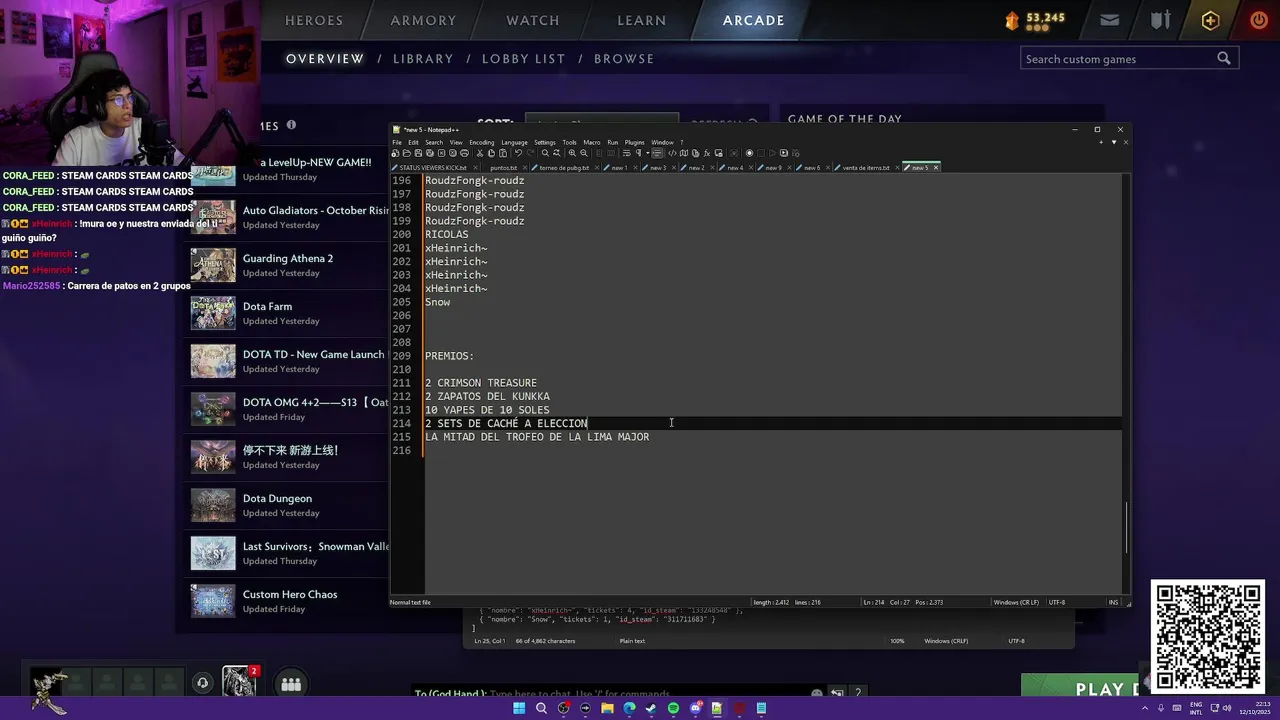The image size is (1280, 720).
Task: Click the Paste icon in Notepad++ toolbar
Action: pyautogui.click(x=503, y=153)
